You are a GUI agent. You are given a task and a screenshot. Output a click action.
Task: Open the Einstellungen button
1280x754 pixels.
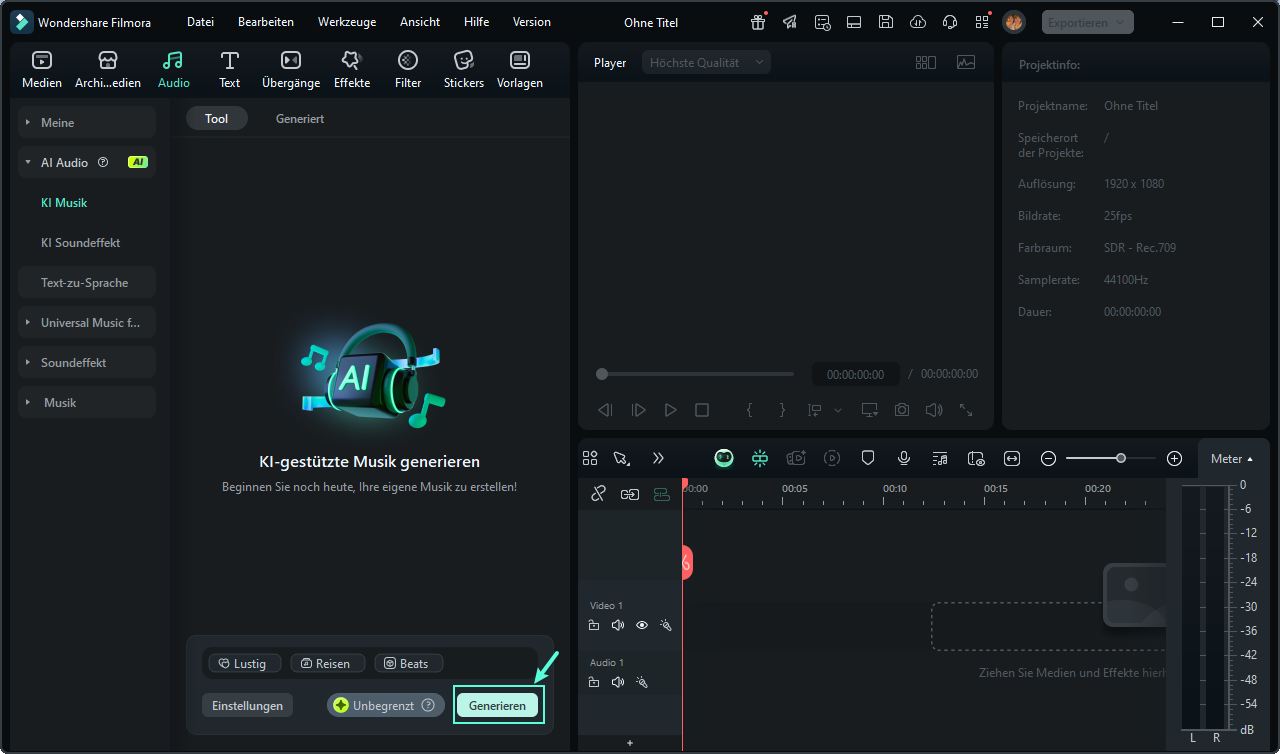click(248, 705)
